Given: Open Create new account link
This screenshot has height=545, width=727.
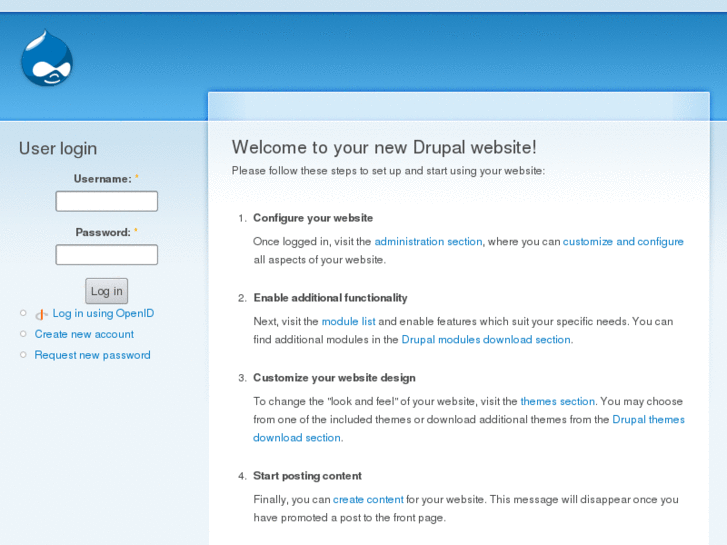Looking at the screenshot, I should click(84, 334).
